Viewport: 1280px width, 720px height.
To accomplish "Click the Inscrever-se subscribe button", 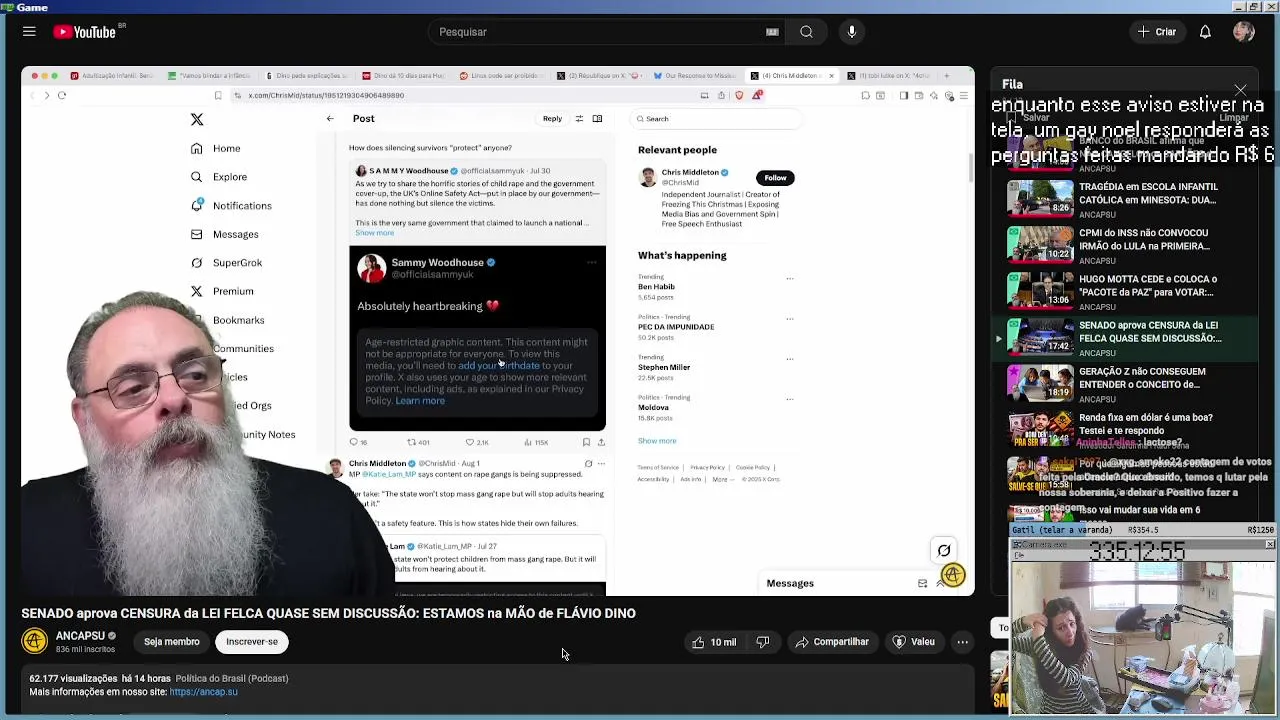I will pyautogui.click(x=252, y=642).
